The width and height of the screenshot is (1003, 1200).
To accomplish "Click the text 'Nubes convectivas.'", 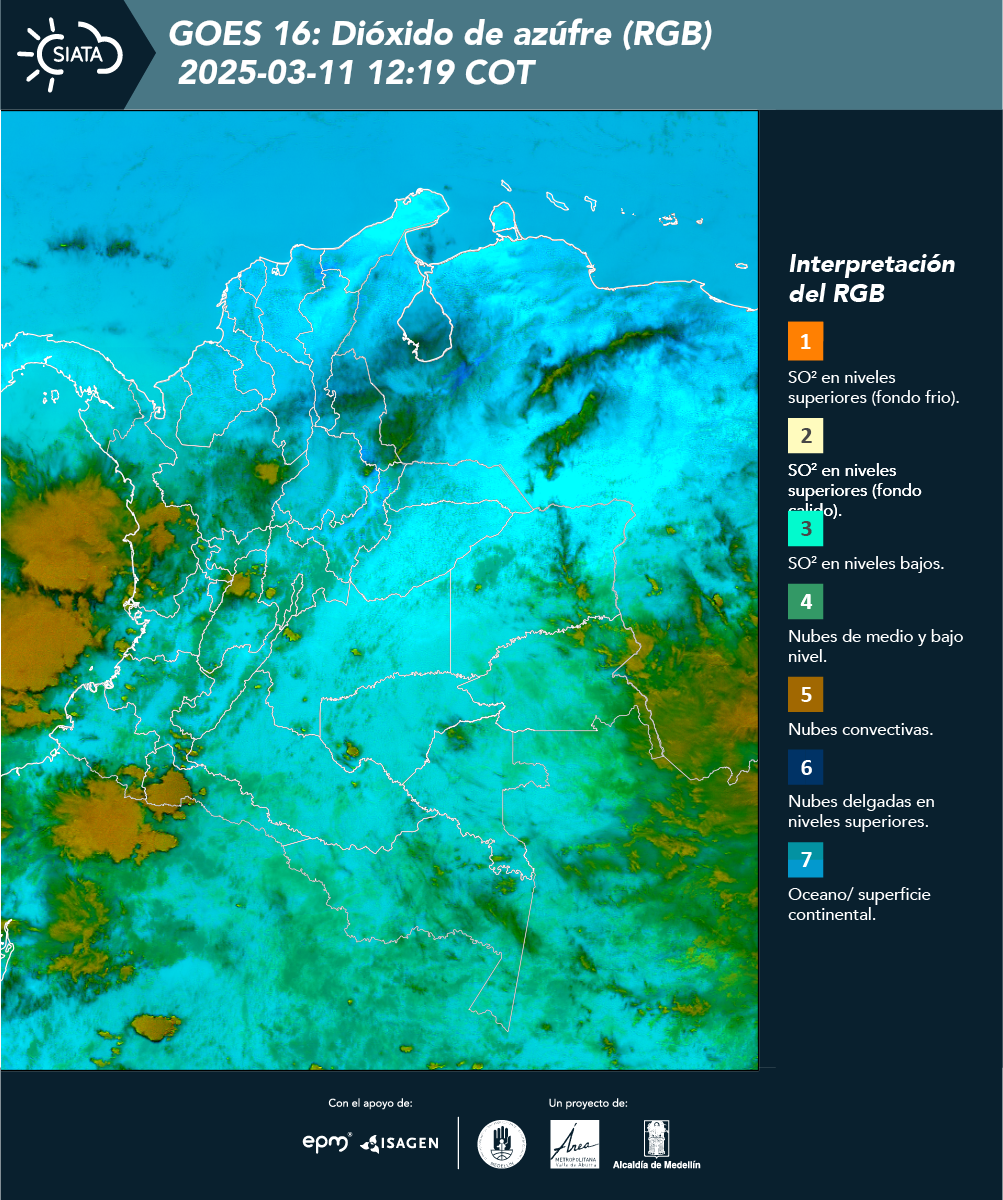I will click(861, 729).
